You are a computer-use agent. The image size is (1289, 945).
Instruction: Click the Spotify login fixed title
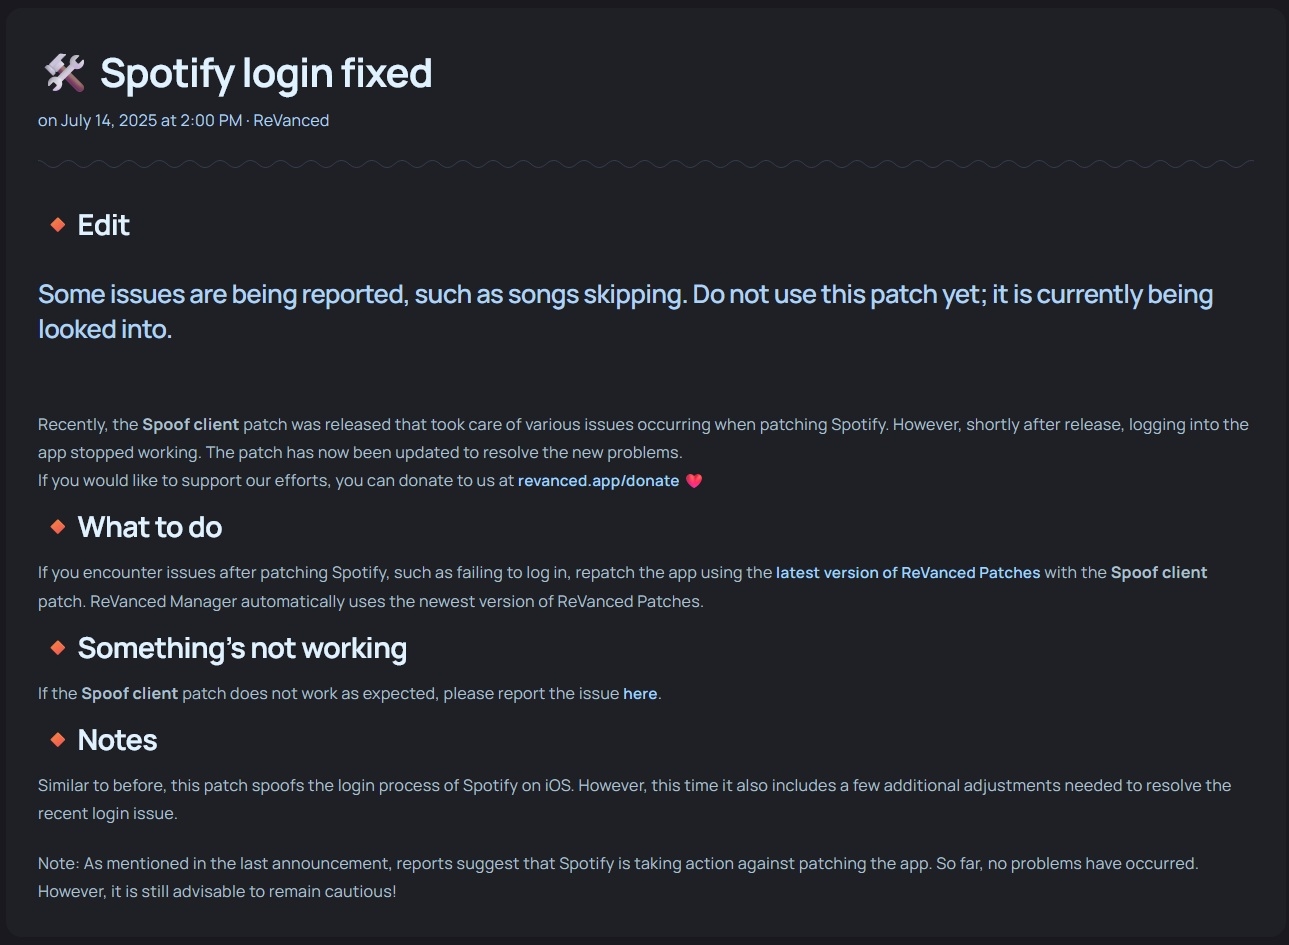pyautogui.click(x=266, y=74)
